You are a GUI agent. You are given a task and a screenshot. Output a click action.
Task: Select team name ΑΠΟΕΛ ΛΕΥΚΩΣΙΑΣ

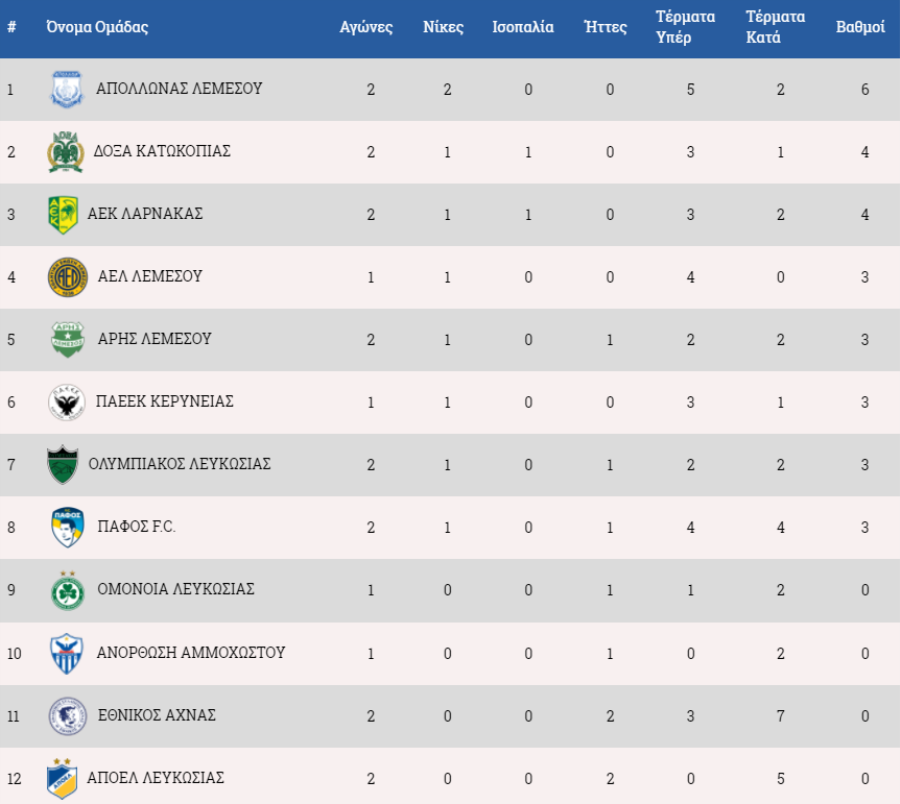tap(156, 778)
